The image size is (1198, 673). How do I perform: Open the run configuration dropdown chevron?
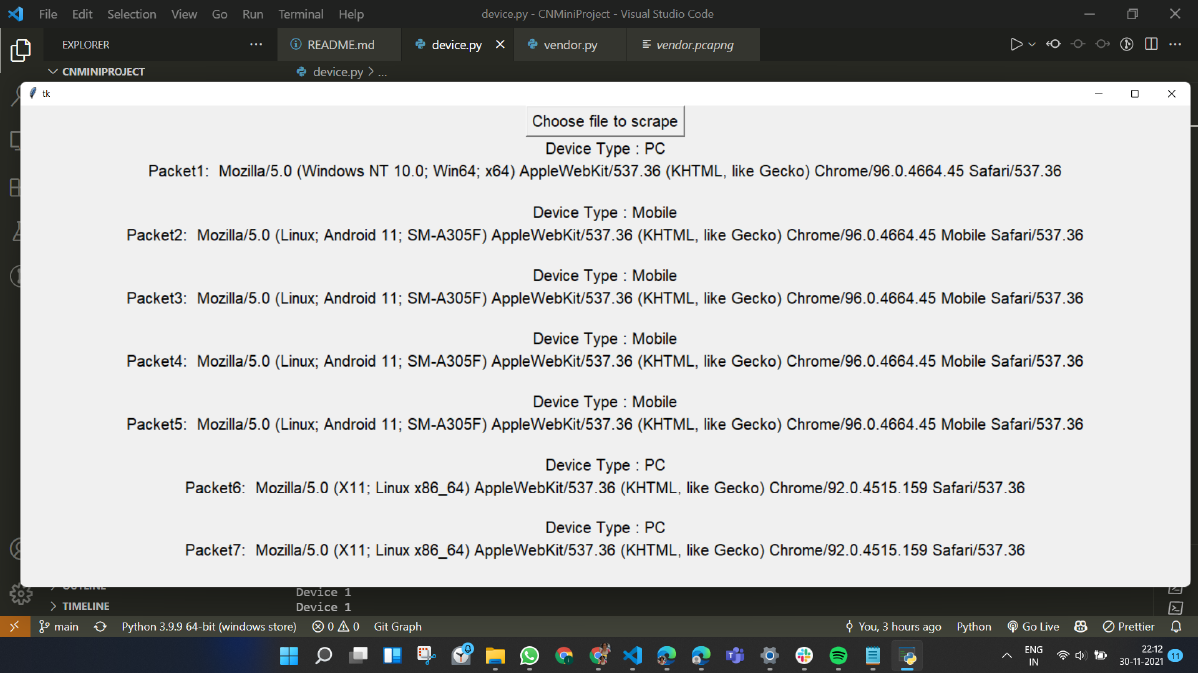(1031, 43)
